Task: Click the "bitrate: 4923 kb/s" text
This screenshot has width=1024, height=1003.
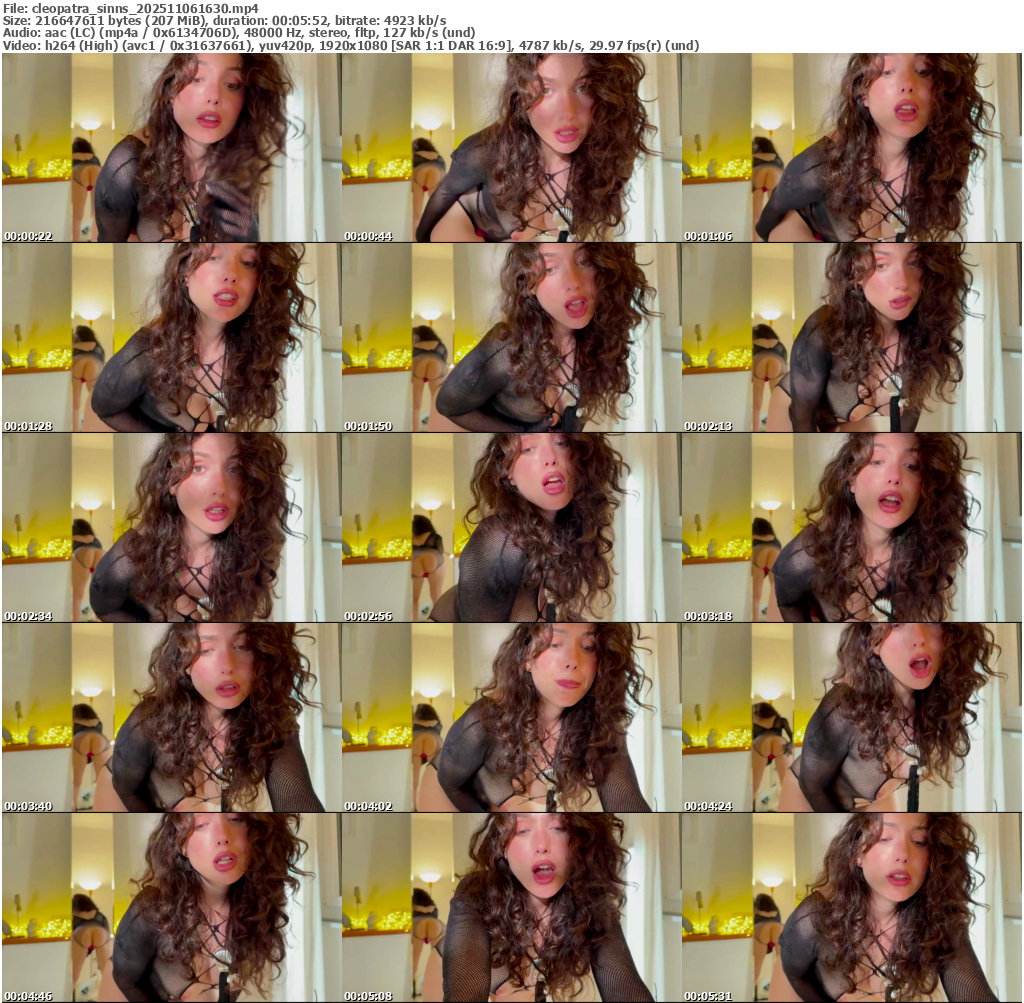Action: tap(389, 21)
